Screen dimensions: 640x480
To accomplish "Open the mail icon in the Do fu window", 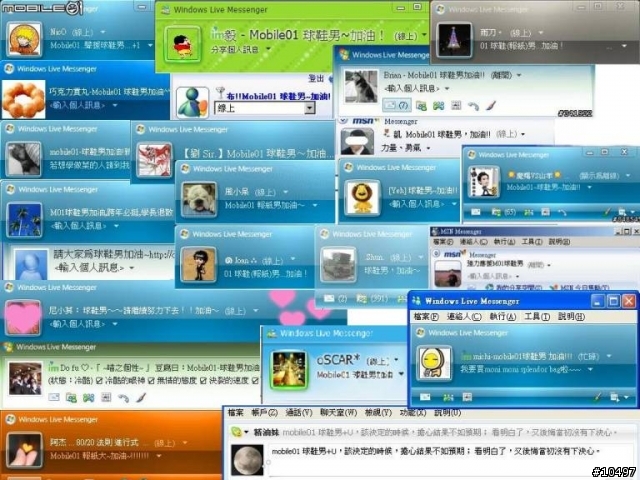I will [54, 397].
